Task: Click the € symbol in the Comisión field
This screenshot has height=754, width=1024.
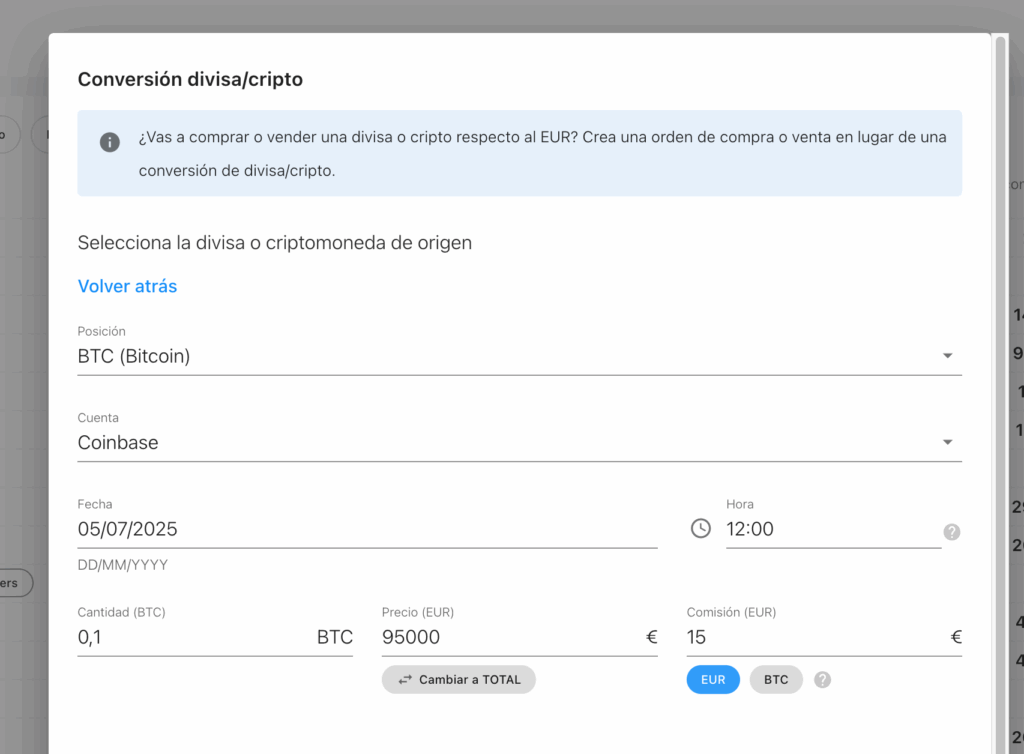Action: (x=955, y=637)
